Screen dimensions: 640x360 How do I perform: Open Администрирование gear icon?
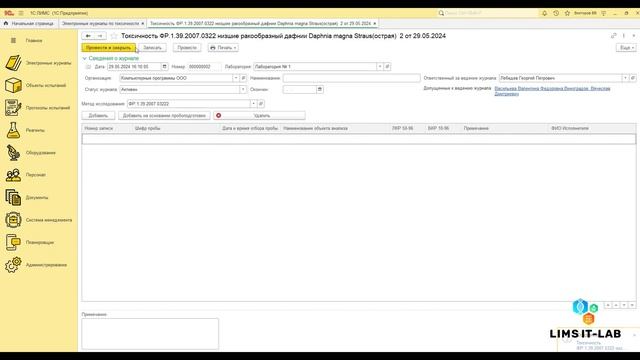13,264
